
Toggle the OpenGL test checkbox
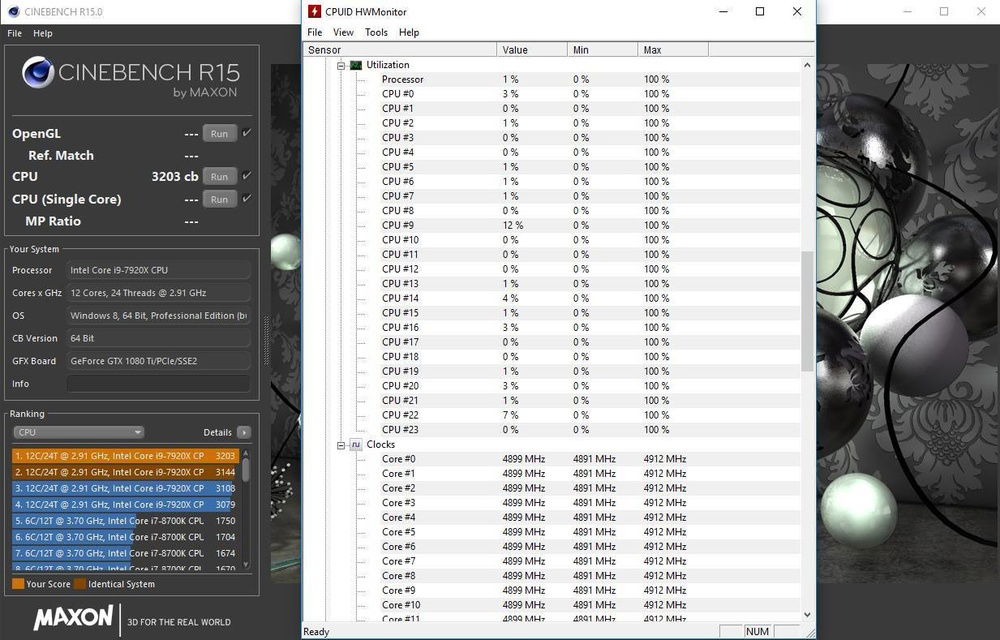coord(247,133)
